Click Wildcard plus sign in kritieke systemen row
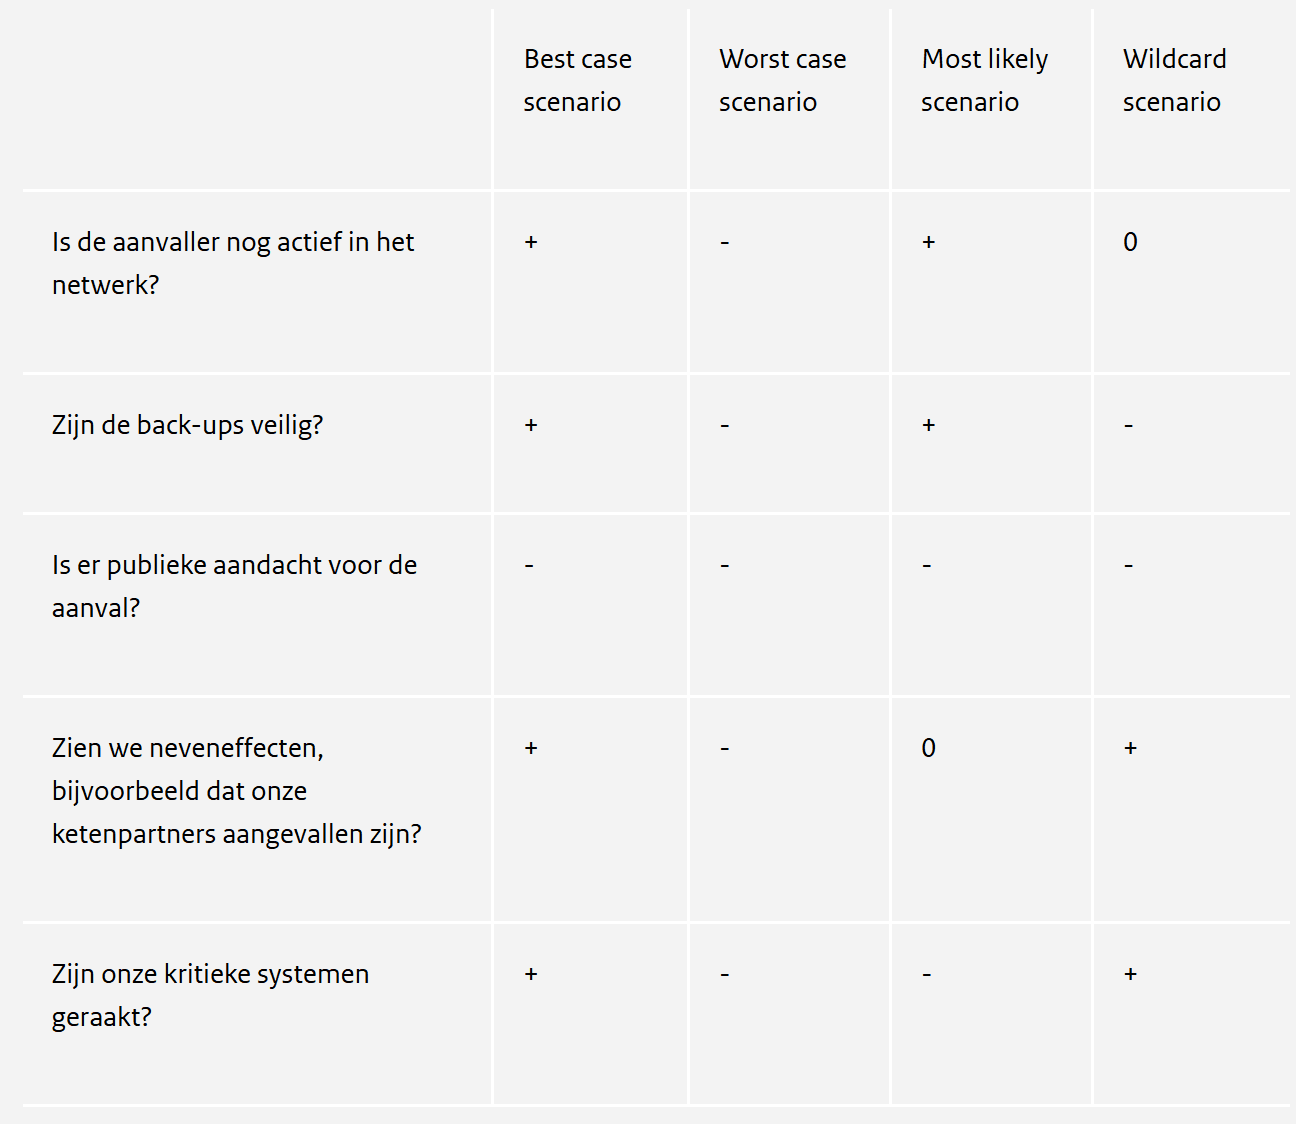Image resolution: width=1296 pixels, height=1124 pixels. point(1130,974)
